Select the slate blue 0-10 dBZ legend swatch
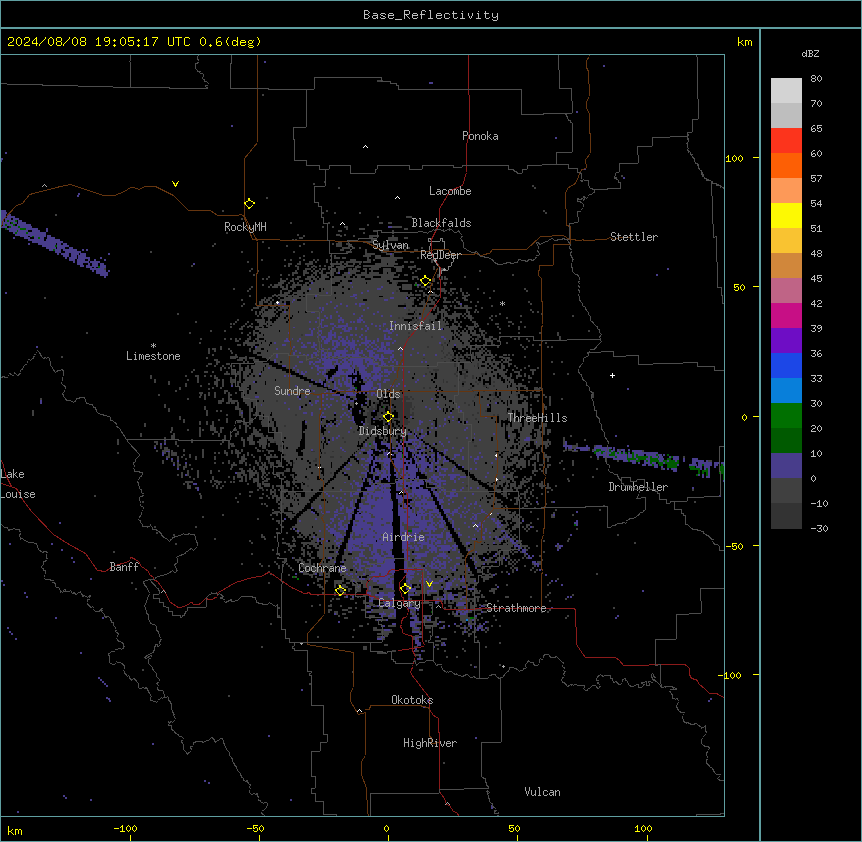Image resolution: width=862 pixels, height=842 pixels. tap(786, 466)
